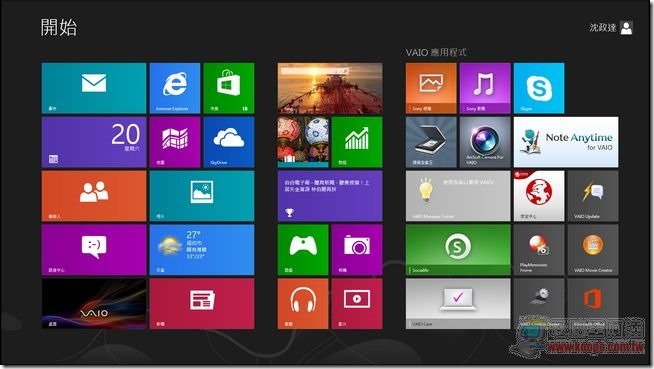Screen dimensions: 654x369
Task: Open the Weather tile showing 27°
Action: [202, 250]
